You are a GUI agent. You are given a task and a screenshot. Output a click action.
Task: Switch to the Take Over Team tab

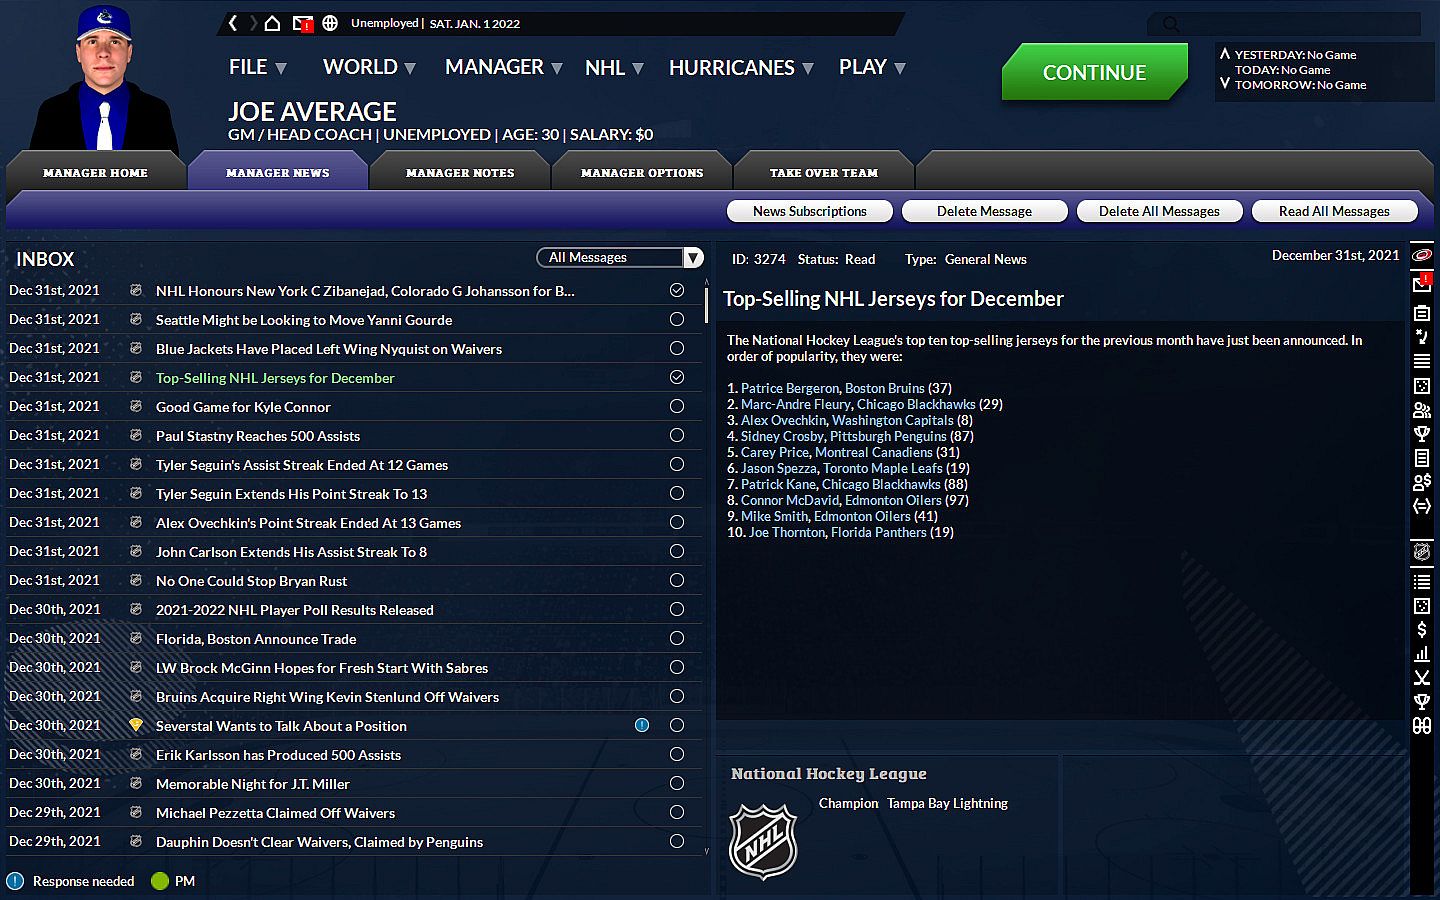(x=824, y=172)
